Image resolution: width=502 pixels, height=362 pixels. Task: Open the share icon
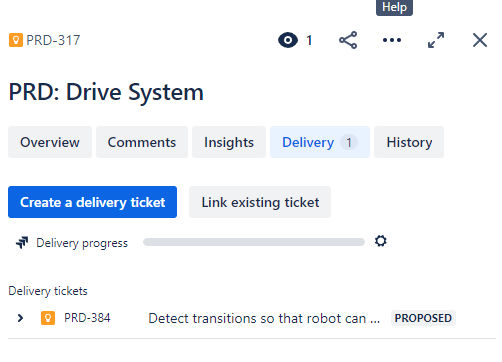(x=348, y=40)
